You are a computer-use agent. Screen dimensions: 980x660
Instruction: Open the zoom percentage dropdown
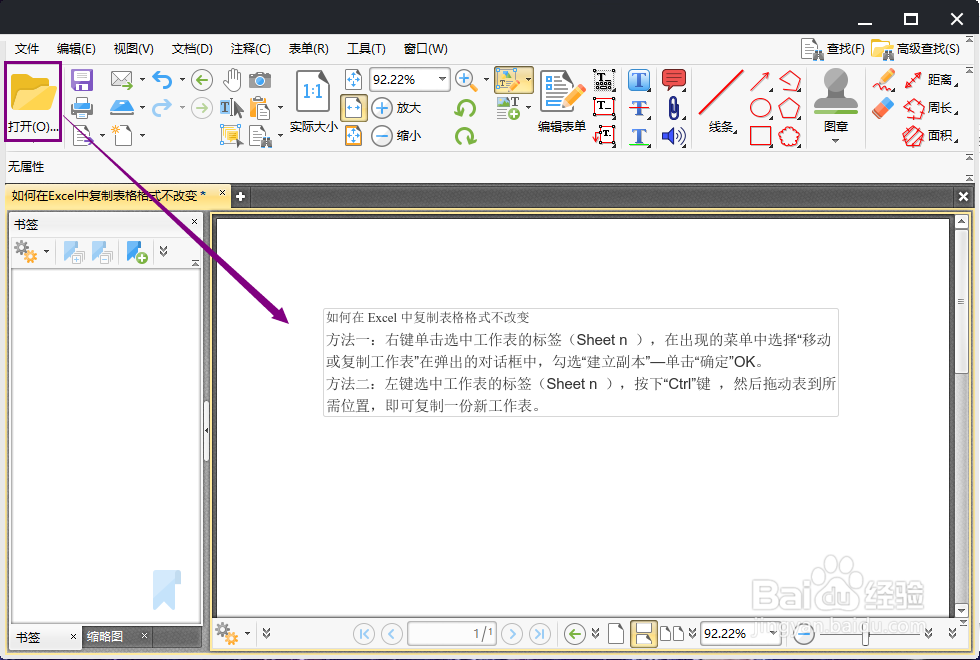coord(440,78)
